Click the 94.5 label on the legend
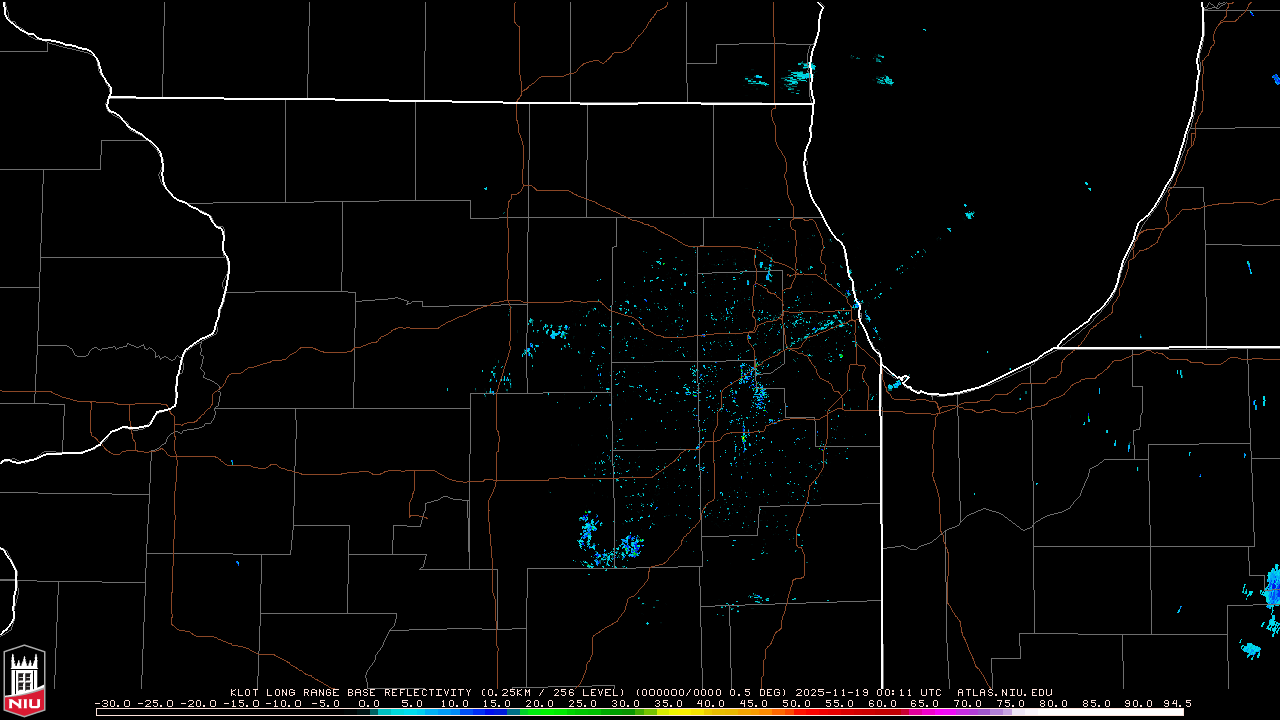The height and width of the screenshot is (720, 1280). click(x=1175, y=703)
